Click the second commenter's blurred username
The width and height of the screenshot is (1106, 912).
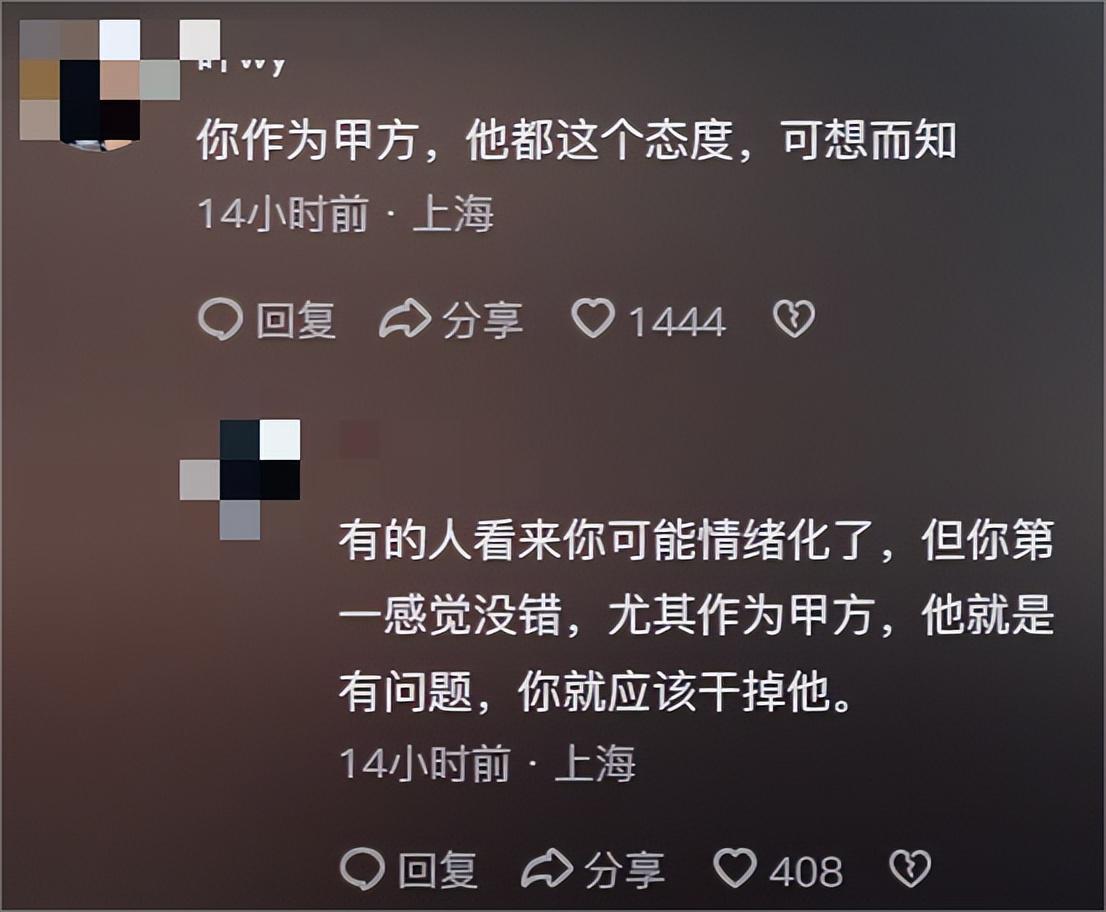[x=360, y=439]
